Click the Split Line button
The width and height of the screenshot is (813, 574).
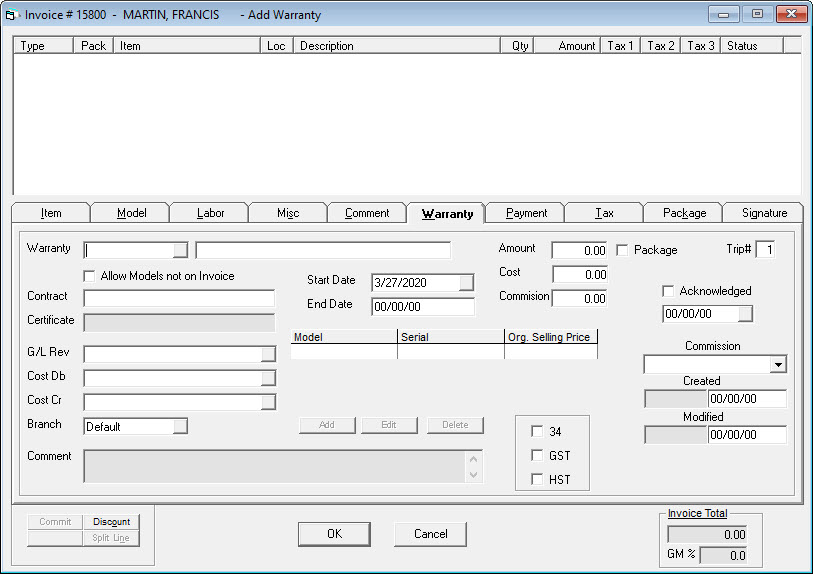111,538
